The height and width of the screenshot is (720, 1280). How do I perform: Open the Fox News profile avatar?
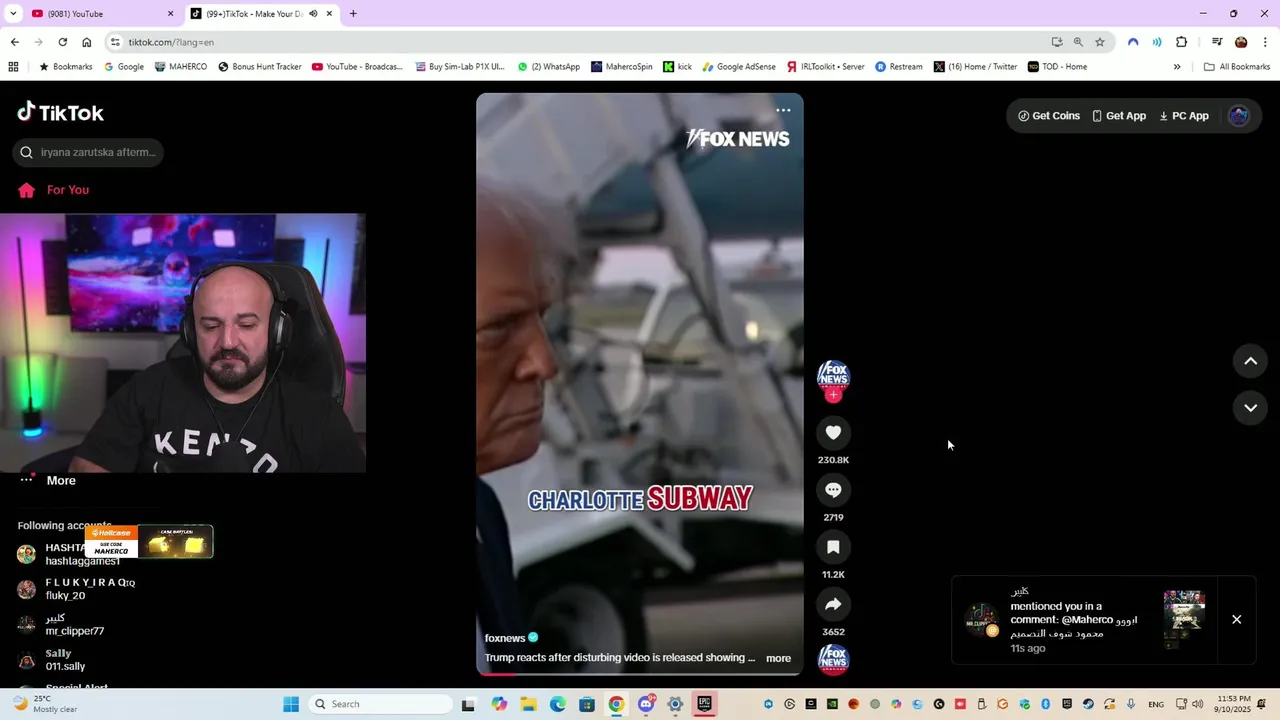(833, 375)
